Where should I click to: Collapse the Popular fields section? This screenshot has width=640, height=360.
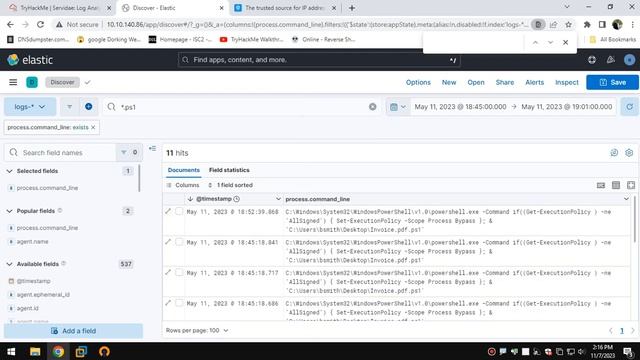(9, 211)
